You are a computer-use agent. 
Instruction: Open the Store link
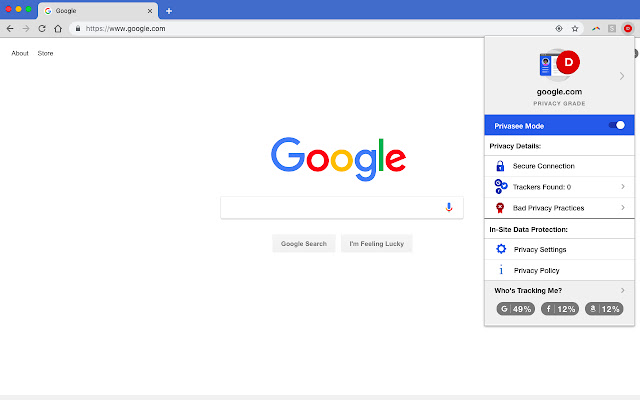(x=45, y=53)
